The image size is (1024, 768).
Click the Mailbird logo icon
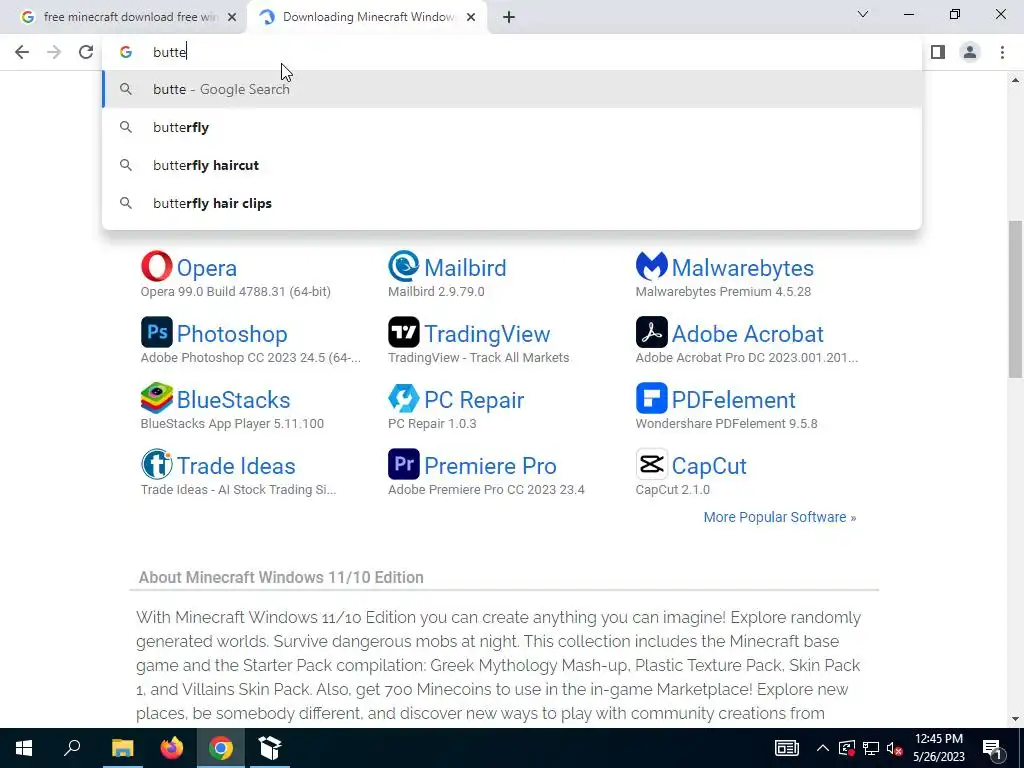[404, 266]
